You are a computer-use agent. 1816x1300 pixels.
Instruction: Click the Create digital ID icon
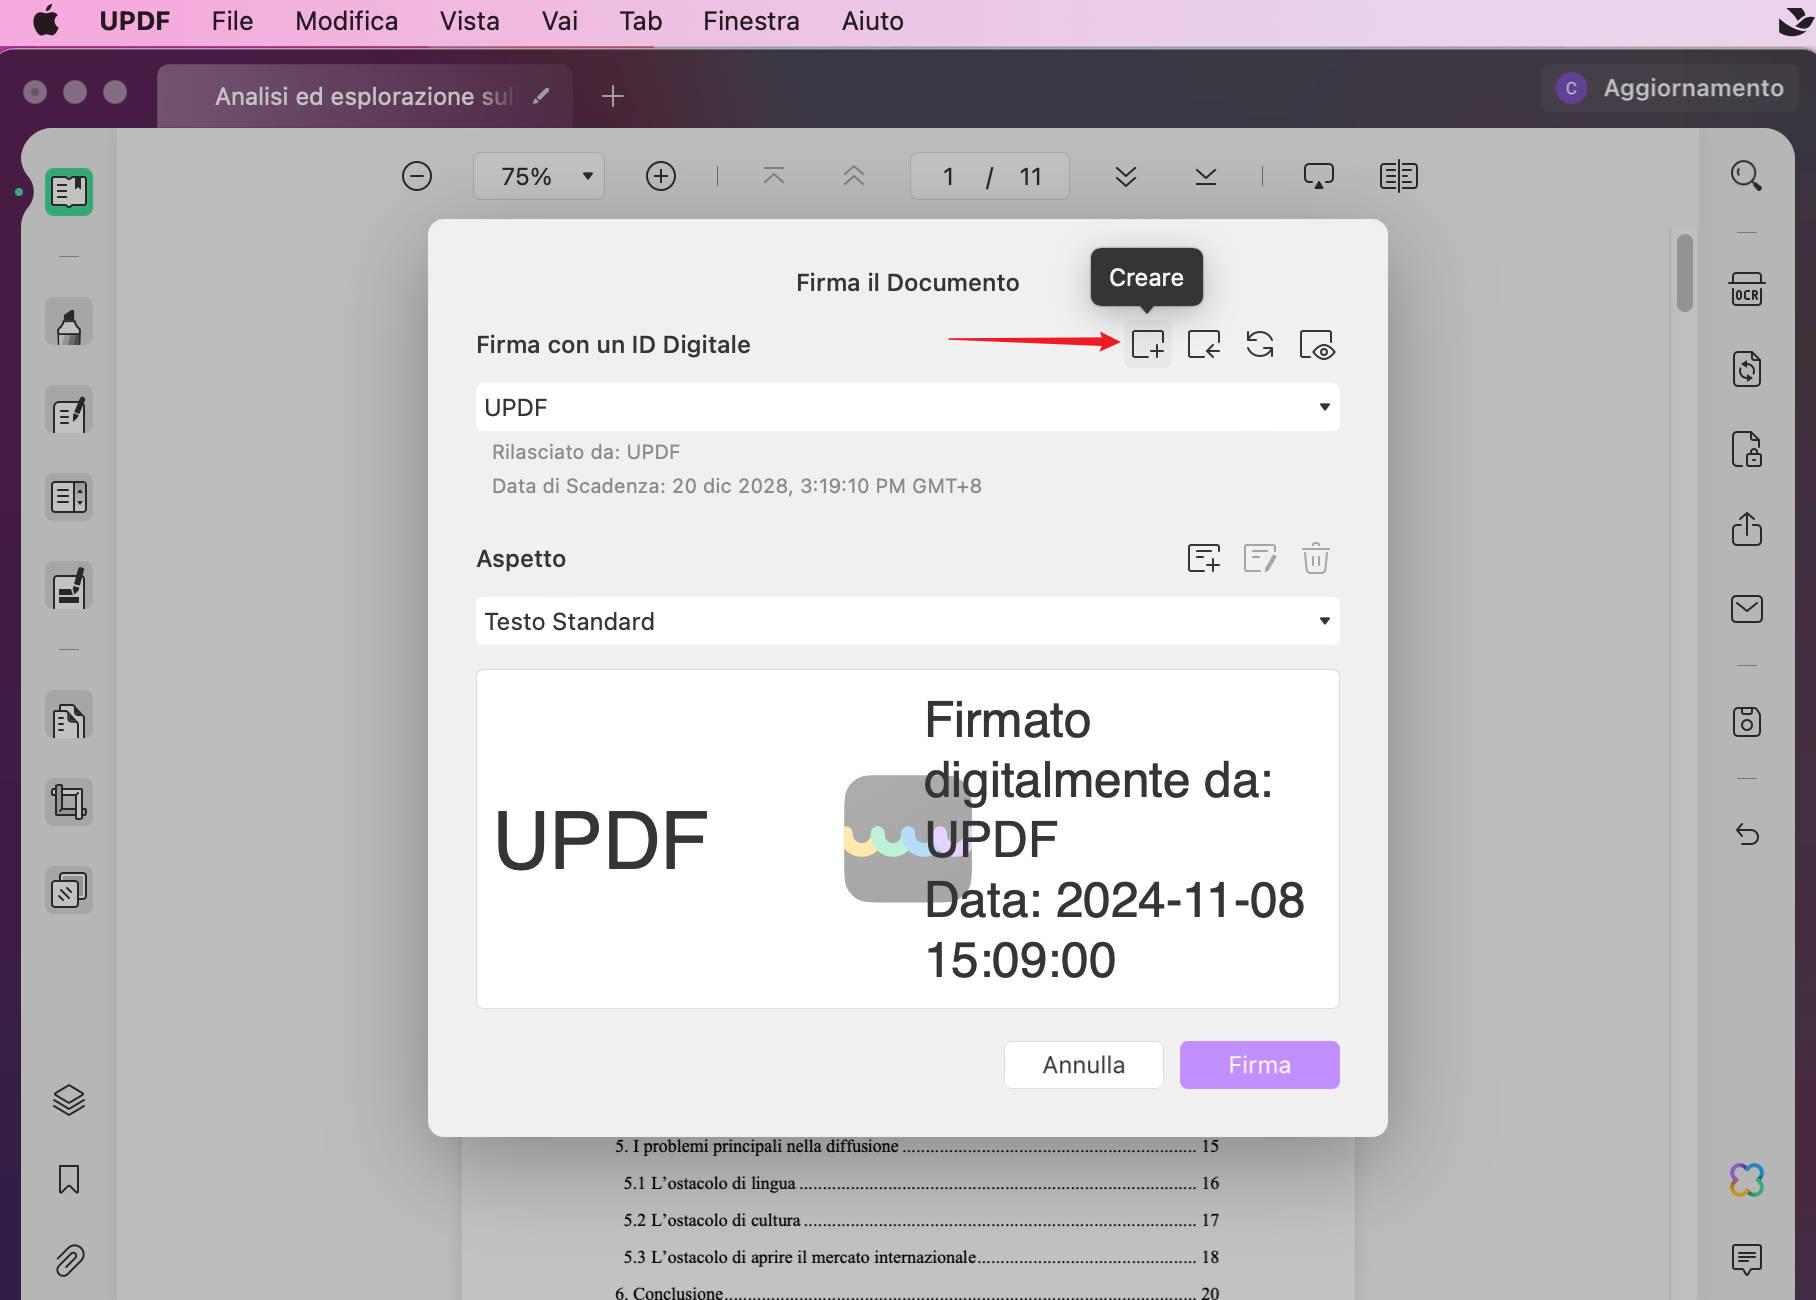(x=1148, y=345)
